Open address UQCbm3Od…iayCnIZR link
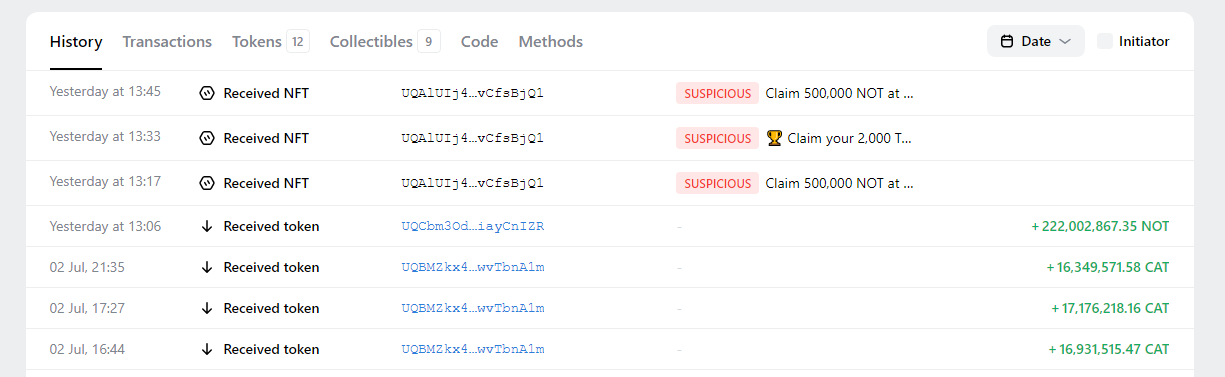The height and width of the screenshot is (377, 1225). 473,226
